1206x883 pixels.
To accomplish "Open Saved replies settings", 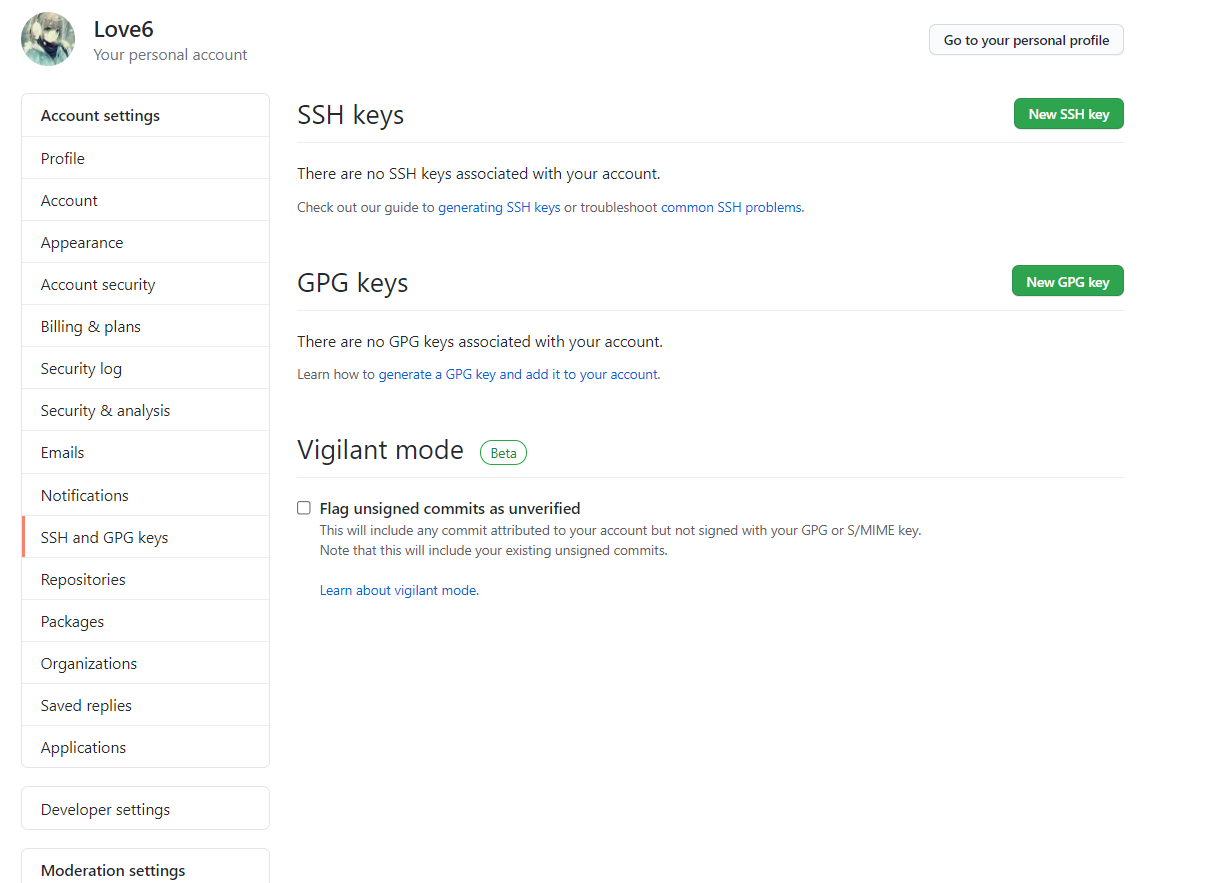I will click(145, 705).
